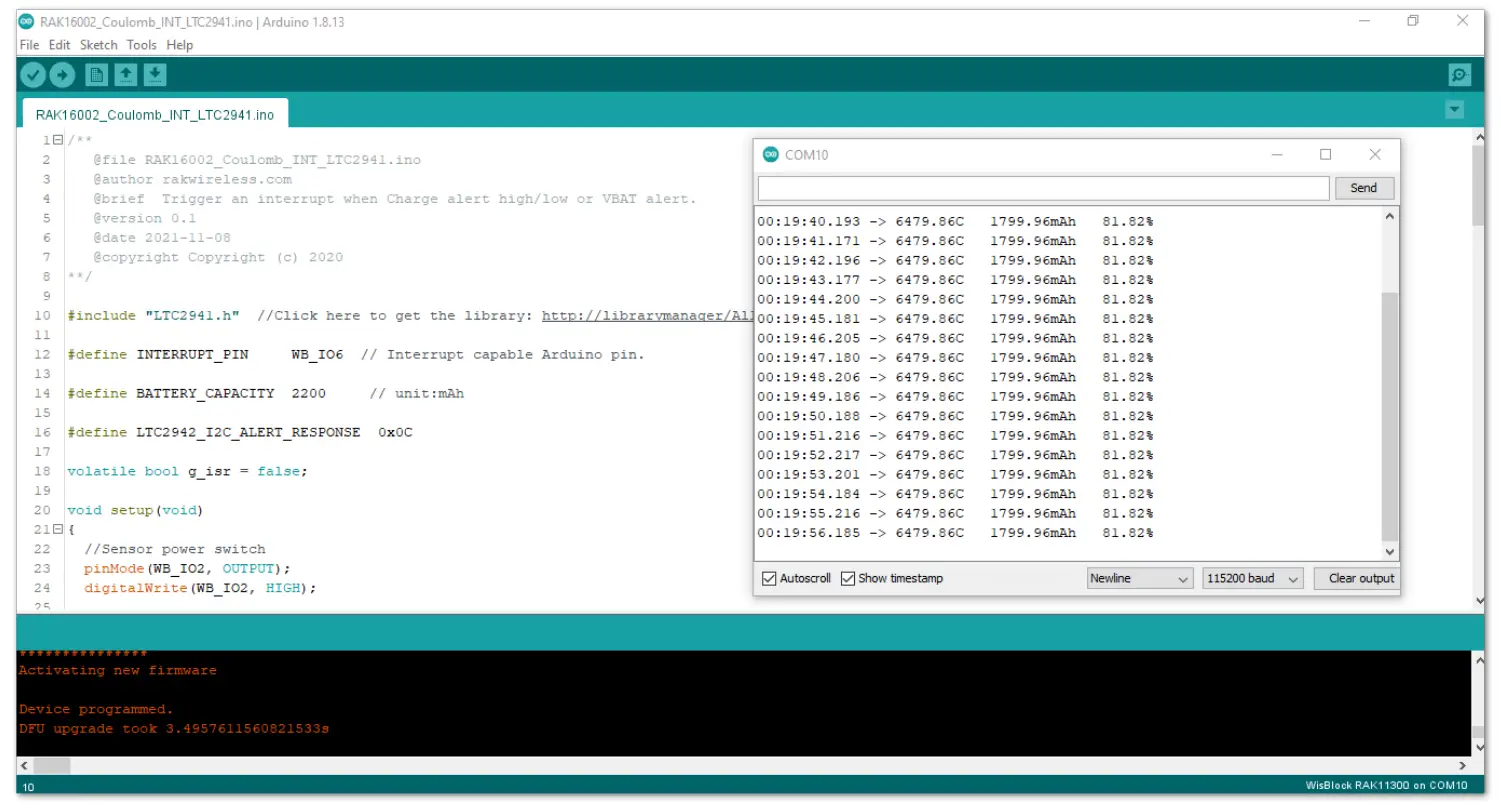Open the Edit menu

(60, 45)
